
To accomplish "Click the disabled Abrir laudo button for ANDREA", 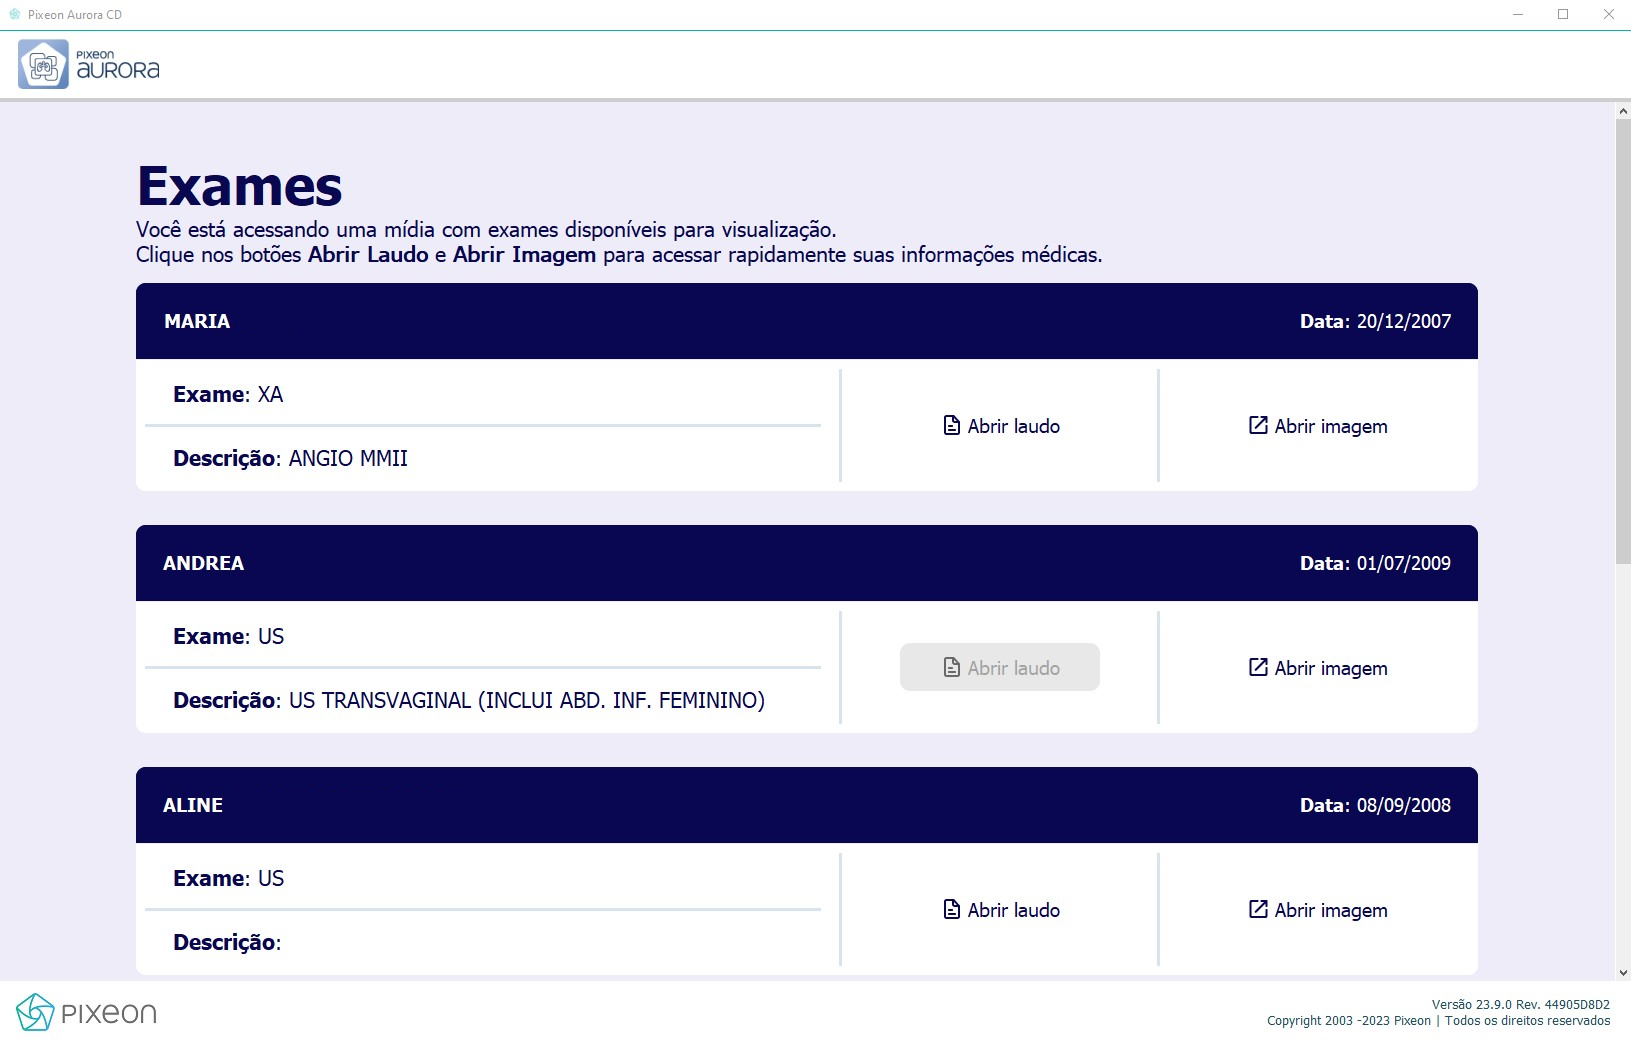I will pyautogui.click(x=1000, y=667).
